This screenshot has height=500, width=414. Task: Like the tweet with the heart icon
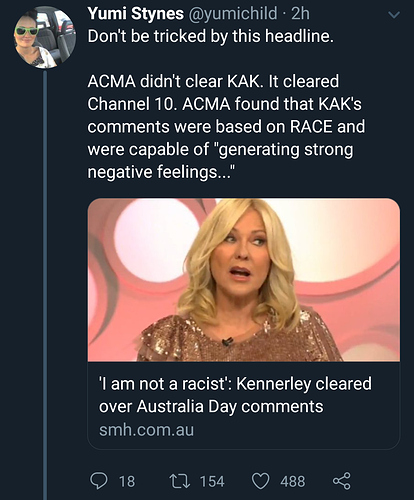point(260,481)
